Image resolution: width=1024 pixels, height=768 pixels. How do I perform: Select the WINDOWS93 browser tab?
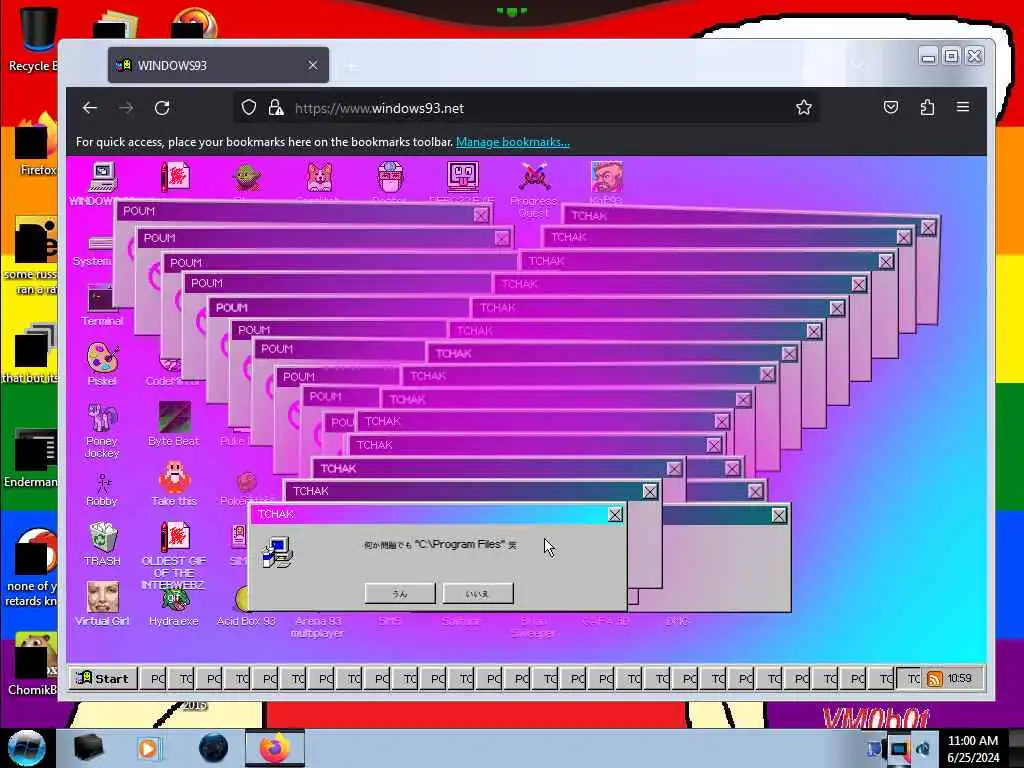(x=218, y=65)
